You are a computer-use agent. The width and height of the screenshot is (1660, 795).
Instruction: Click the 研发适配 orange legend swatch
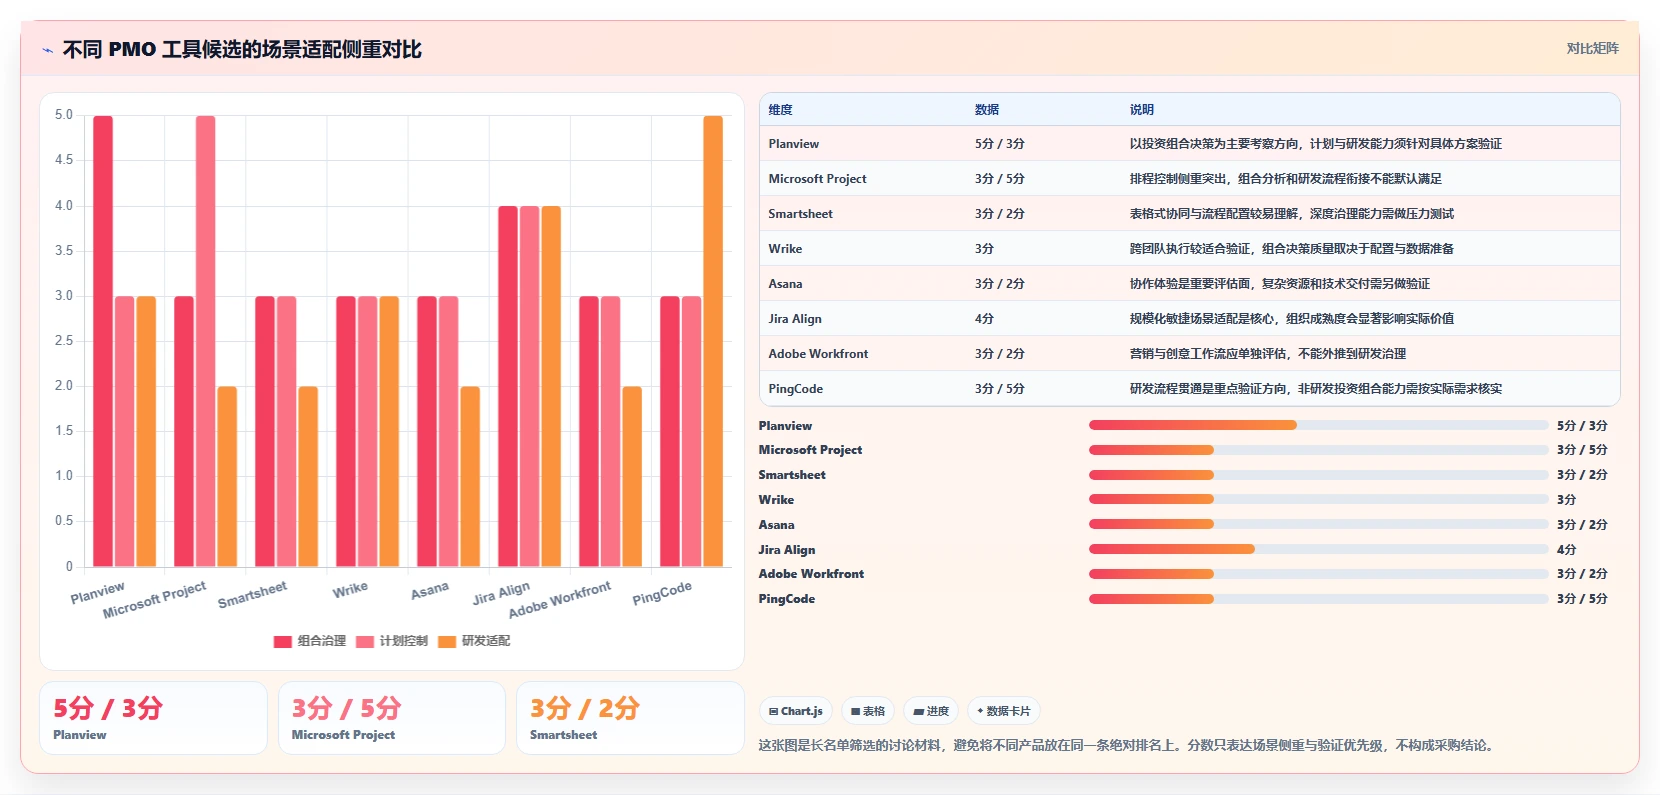pos(447,642)
